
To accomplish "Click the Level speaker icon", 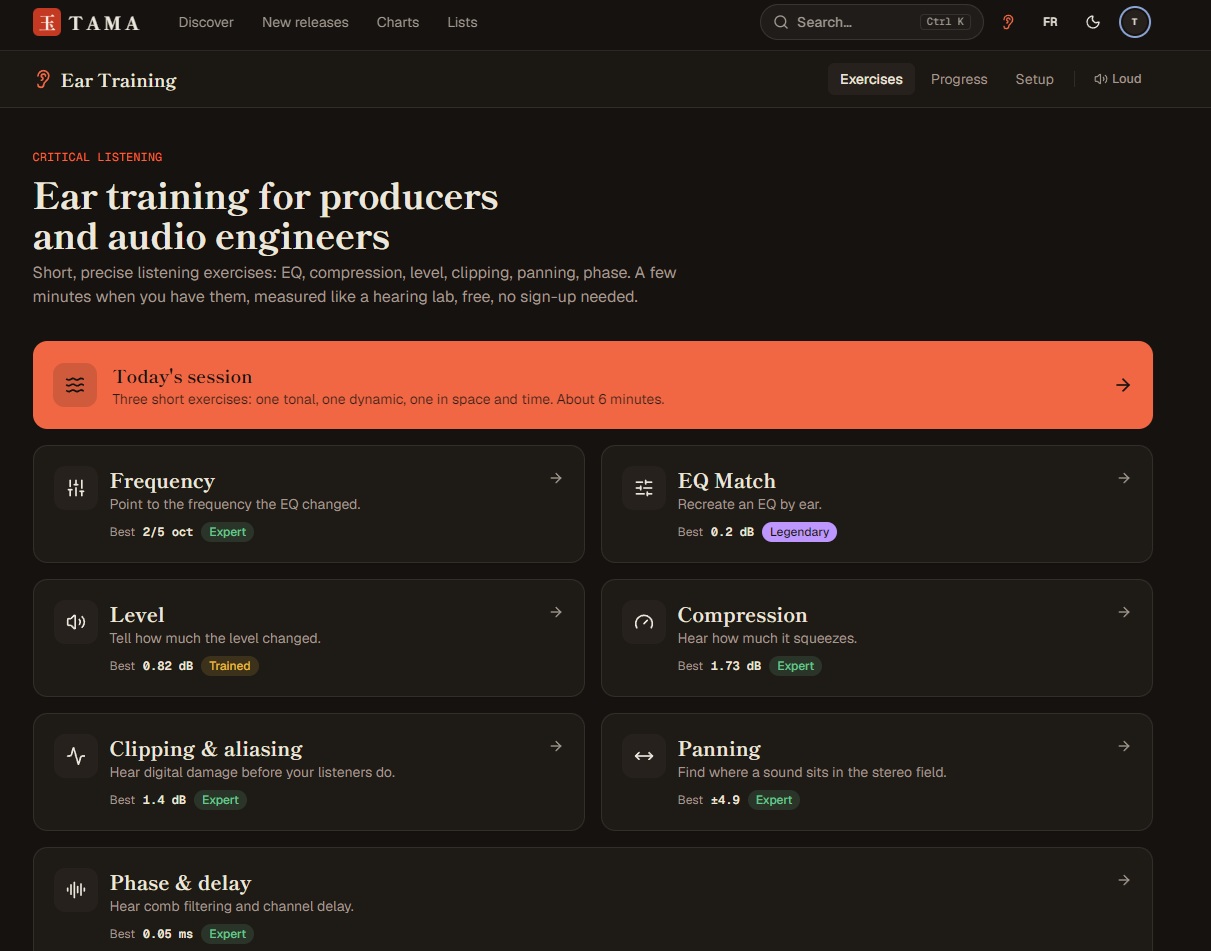I will (76, 622).
